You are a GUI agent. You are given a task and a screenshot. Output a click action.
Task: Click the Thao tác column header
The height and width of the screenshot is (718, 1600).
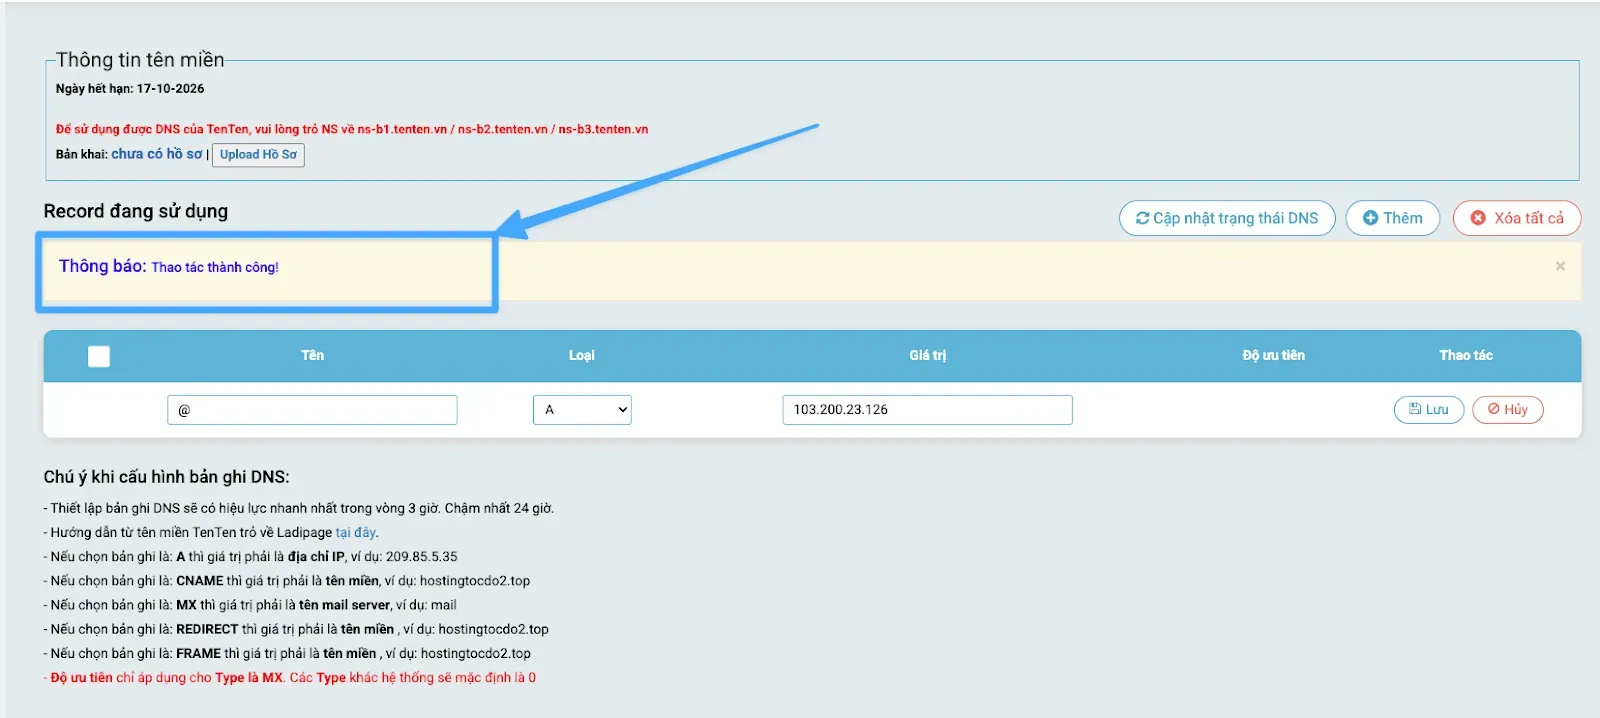pos(1466,356)
